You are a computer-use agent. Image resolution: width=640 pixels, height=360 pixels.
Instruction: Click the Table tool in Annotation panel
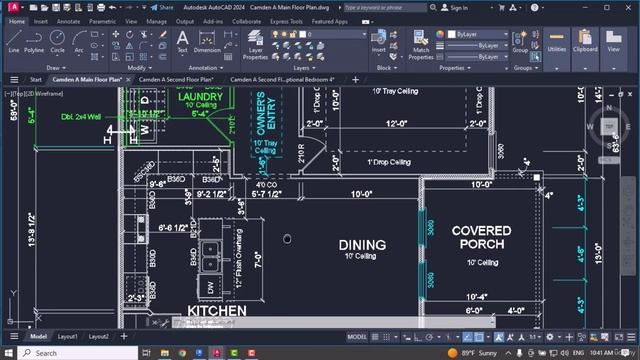point(228,57)
